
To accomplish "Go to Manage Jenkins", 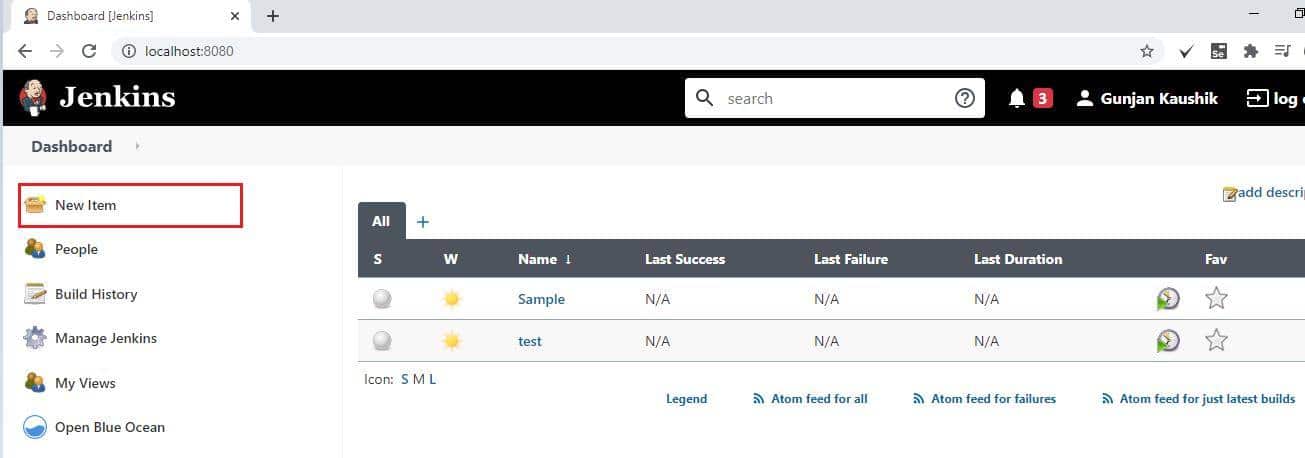I will click(106, 338).
